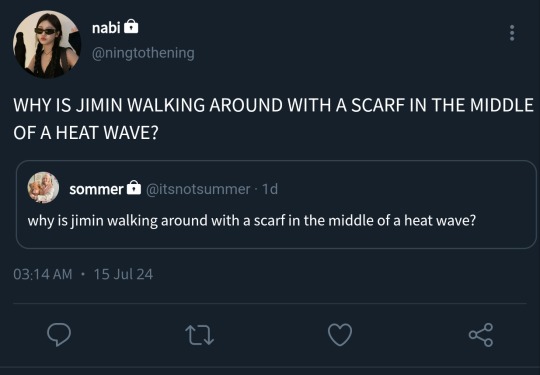
Task: Click the sommer display name
Action: tap(96, 189)
